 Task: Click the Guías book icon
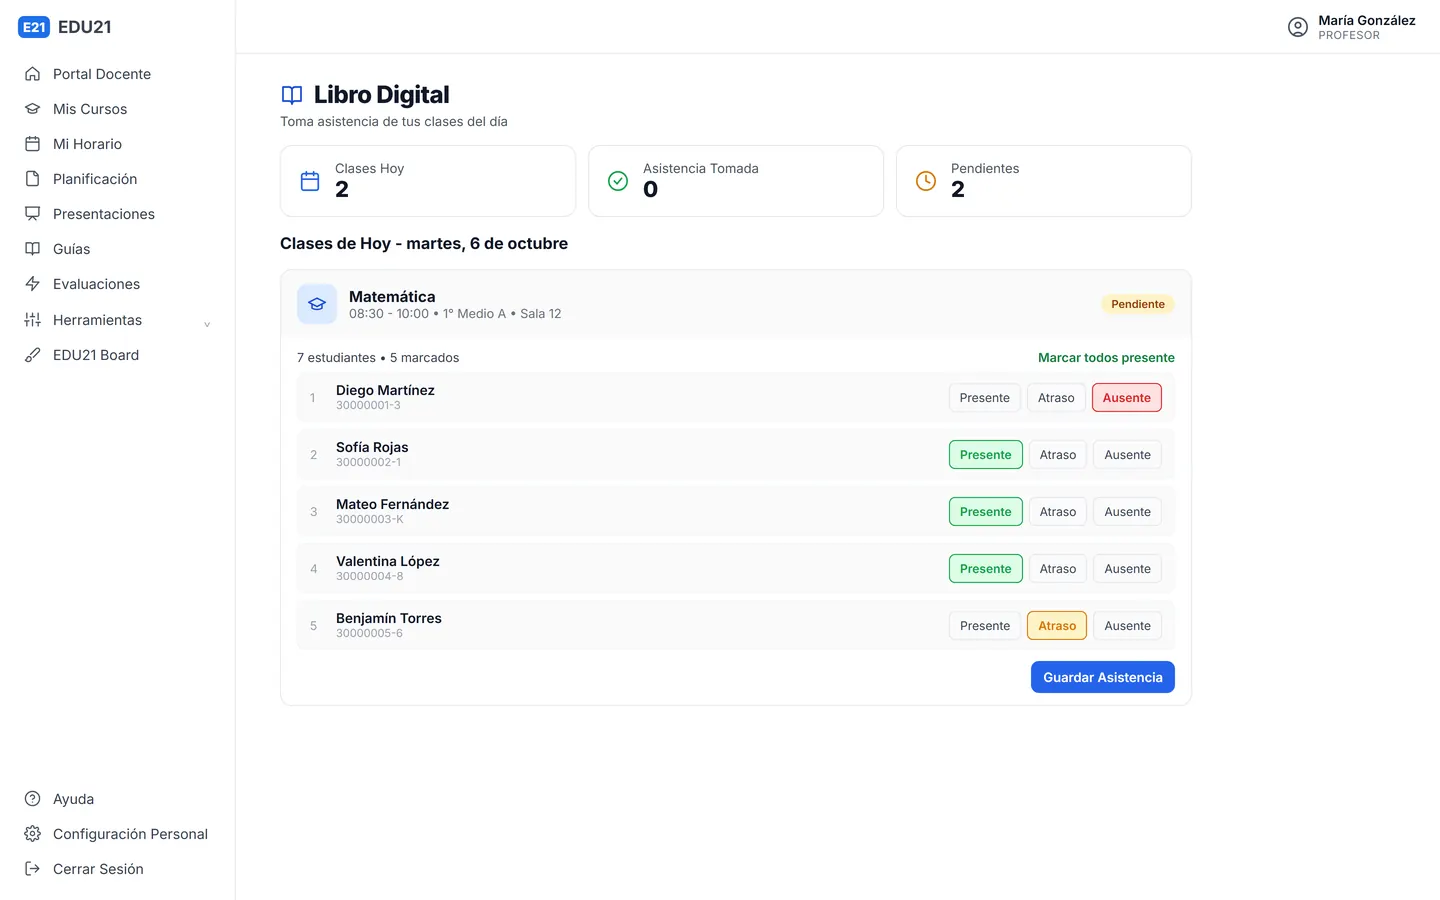(x=33, y=249)
